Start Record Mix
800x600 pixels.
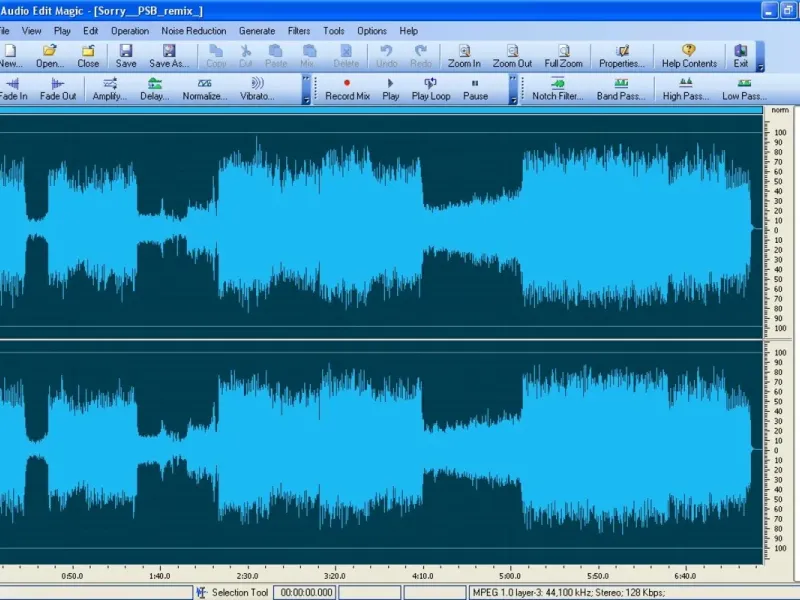(x=347, y=89)
